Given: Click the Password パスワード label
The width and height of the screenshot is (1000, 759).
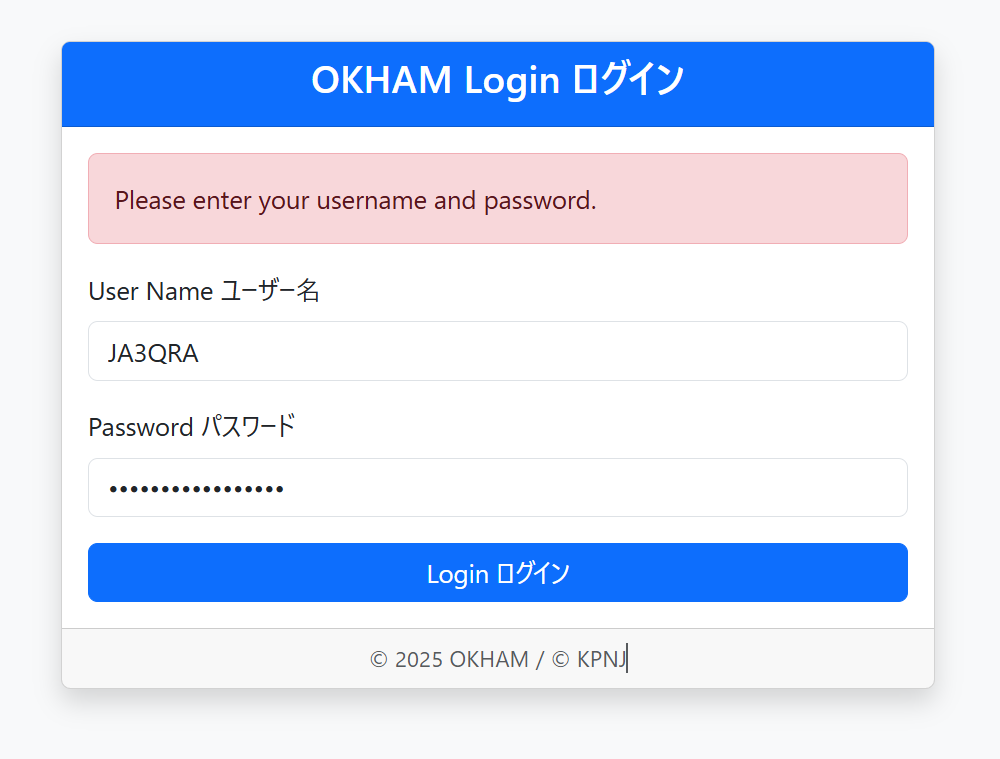Looking at the screenshot, I should [x=192, y=427].
